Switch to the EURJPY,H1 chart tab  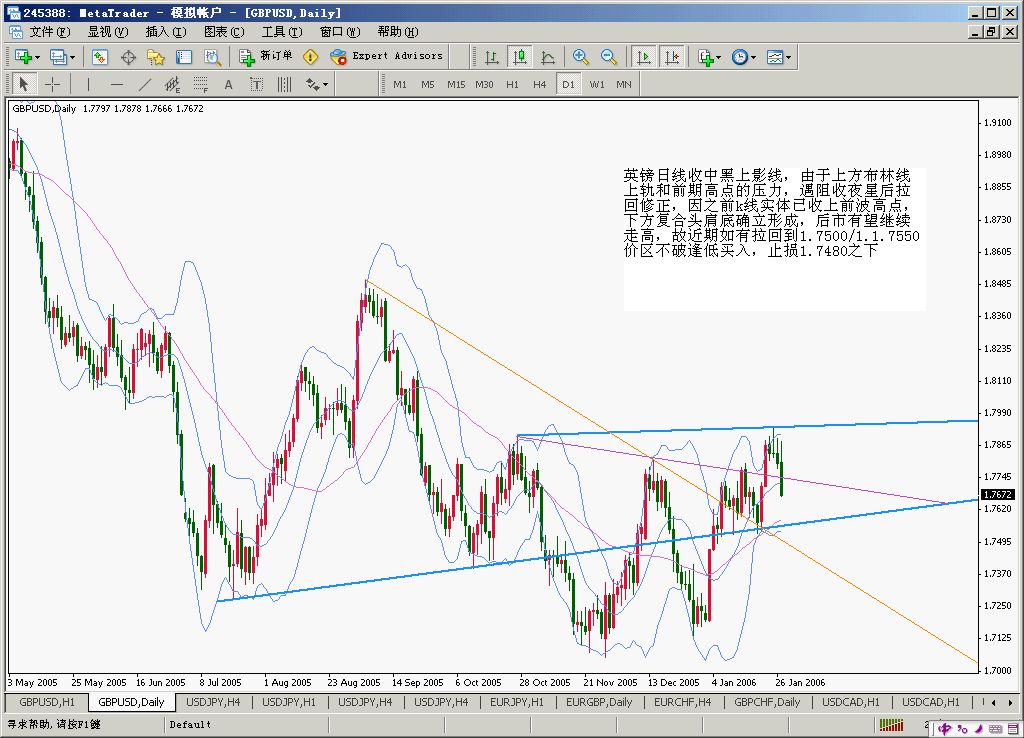click(517, 703)
